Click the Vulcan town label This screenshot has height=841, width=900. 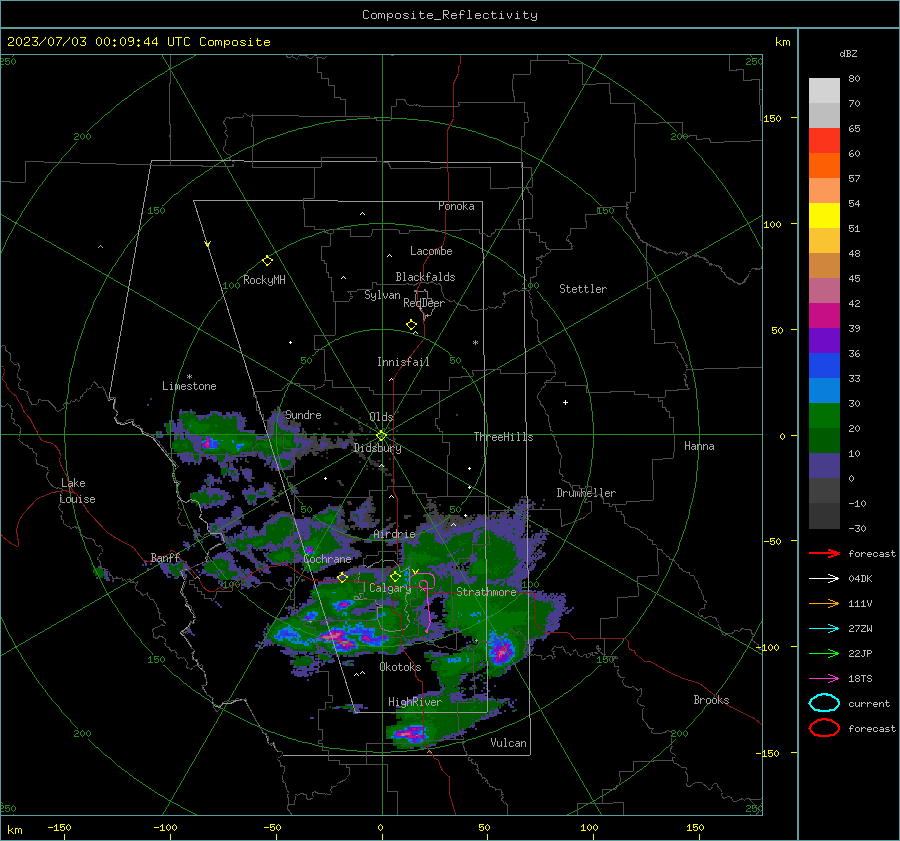point(508,743)
